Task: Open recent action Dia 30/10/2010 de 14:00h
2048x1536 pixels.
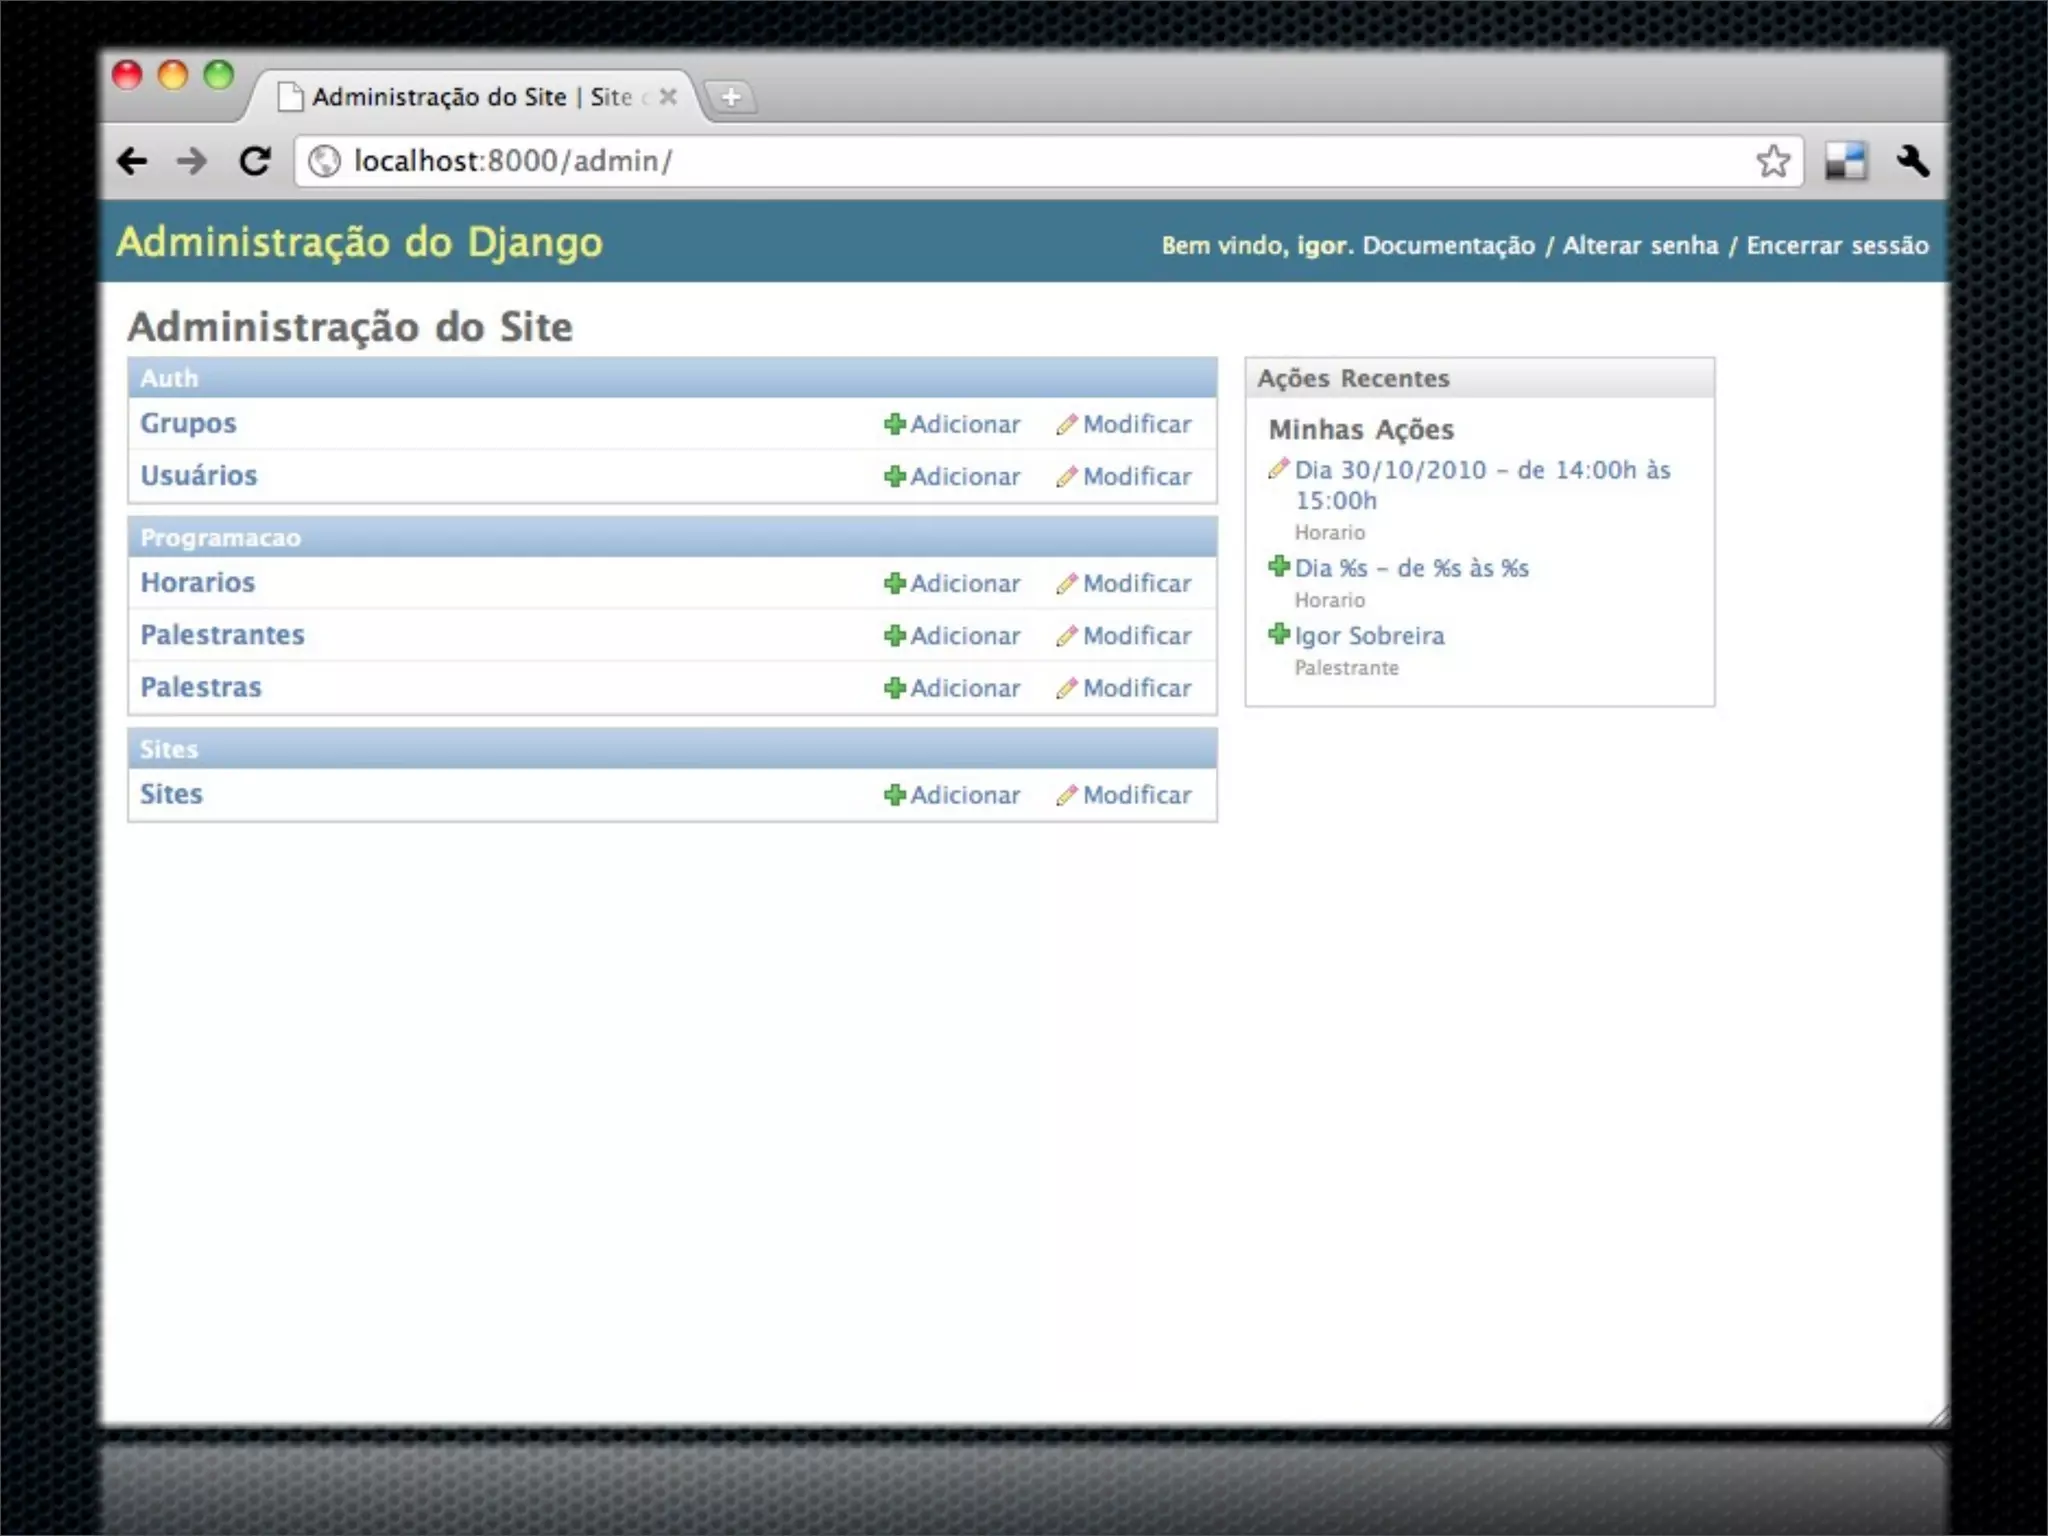Action: (x=1482, y=485)
